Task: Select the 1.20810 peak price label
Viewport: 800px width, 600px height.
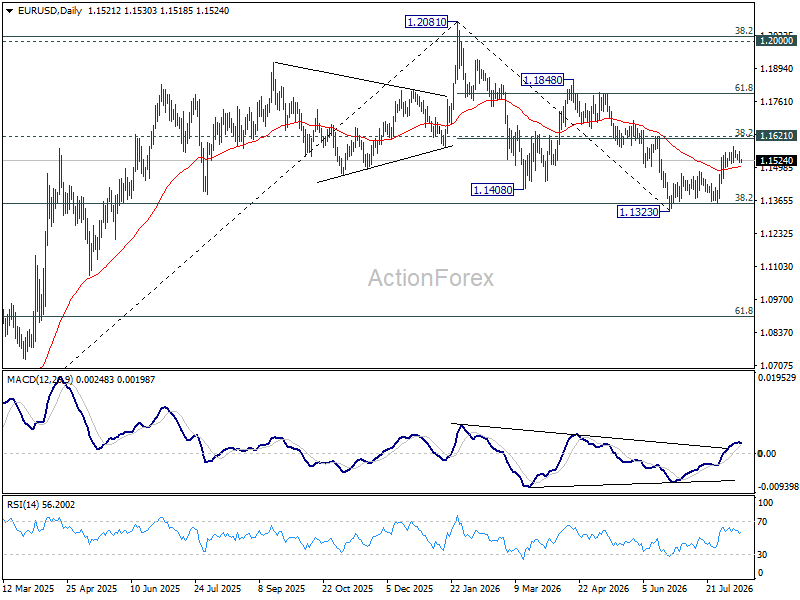Action: (x=426, y=22)
